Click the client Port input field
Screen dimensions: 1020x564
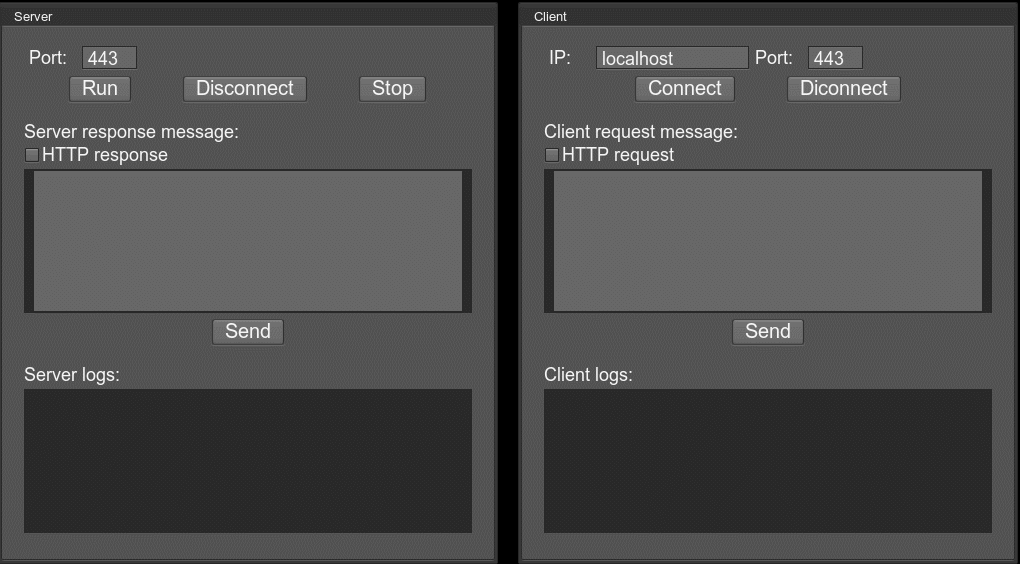pos(835,58)
